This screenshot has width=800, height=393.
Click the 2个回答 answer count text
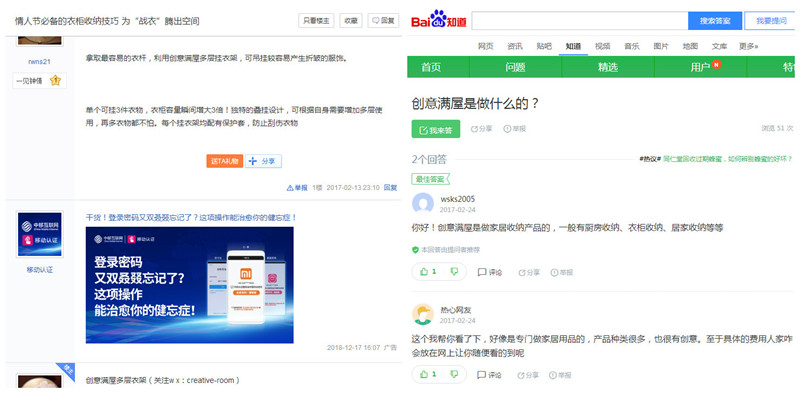tap(429, 159)
